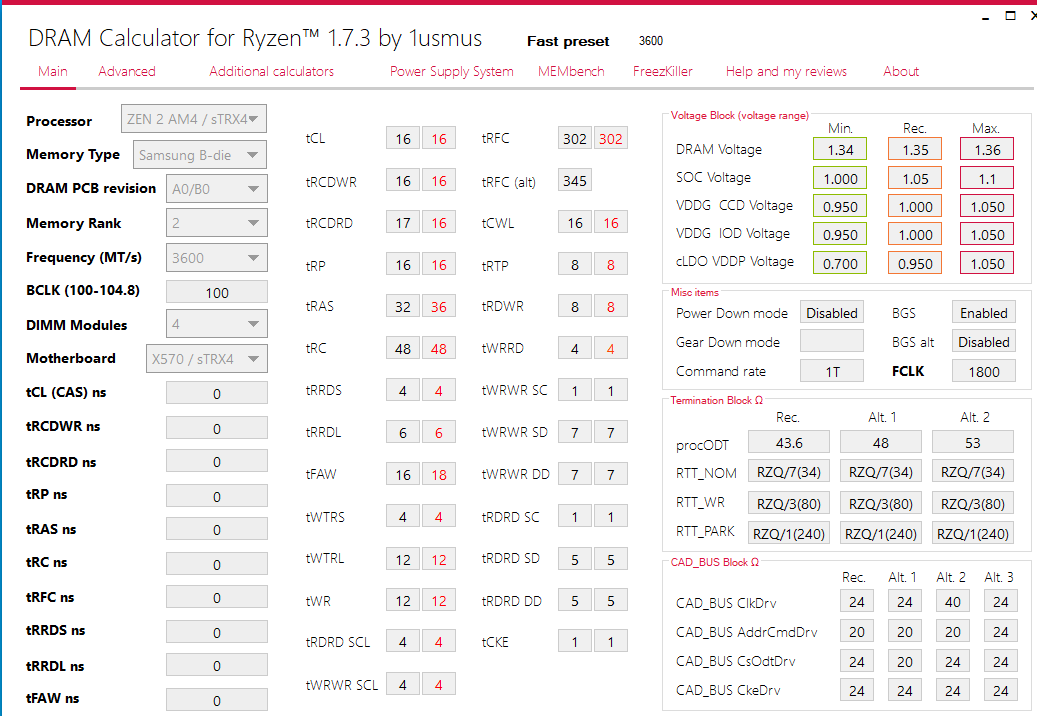Expand the Memory Type dropdown
1037x716 pixels.
point(200,155)
